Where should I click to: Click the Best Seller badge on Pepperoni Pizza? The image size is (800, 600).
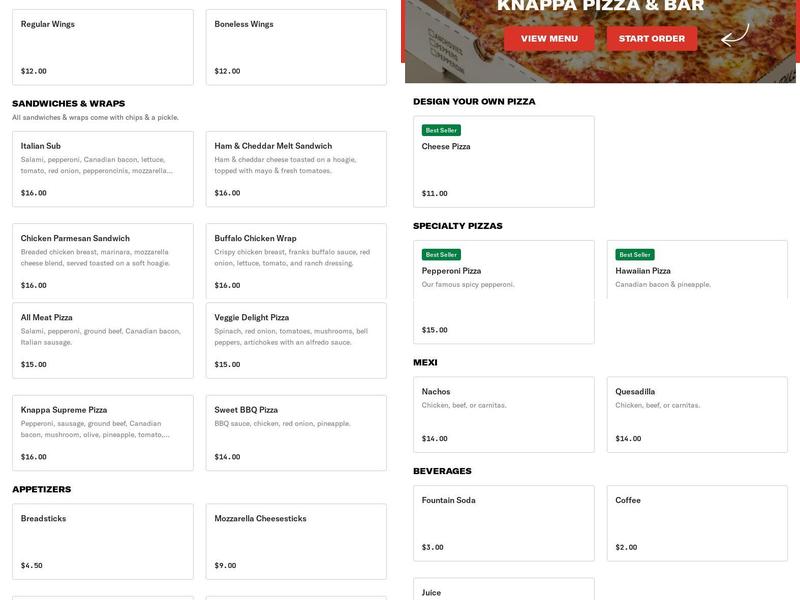(x=440, y=254)
